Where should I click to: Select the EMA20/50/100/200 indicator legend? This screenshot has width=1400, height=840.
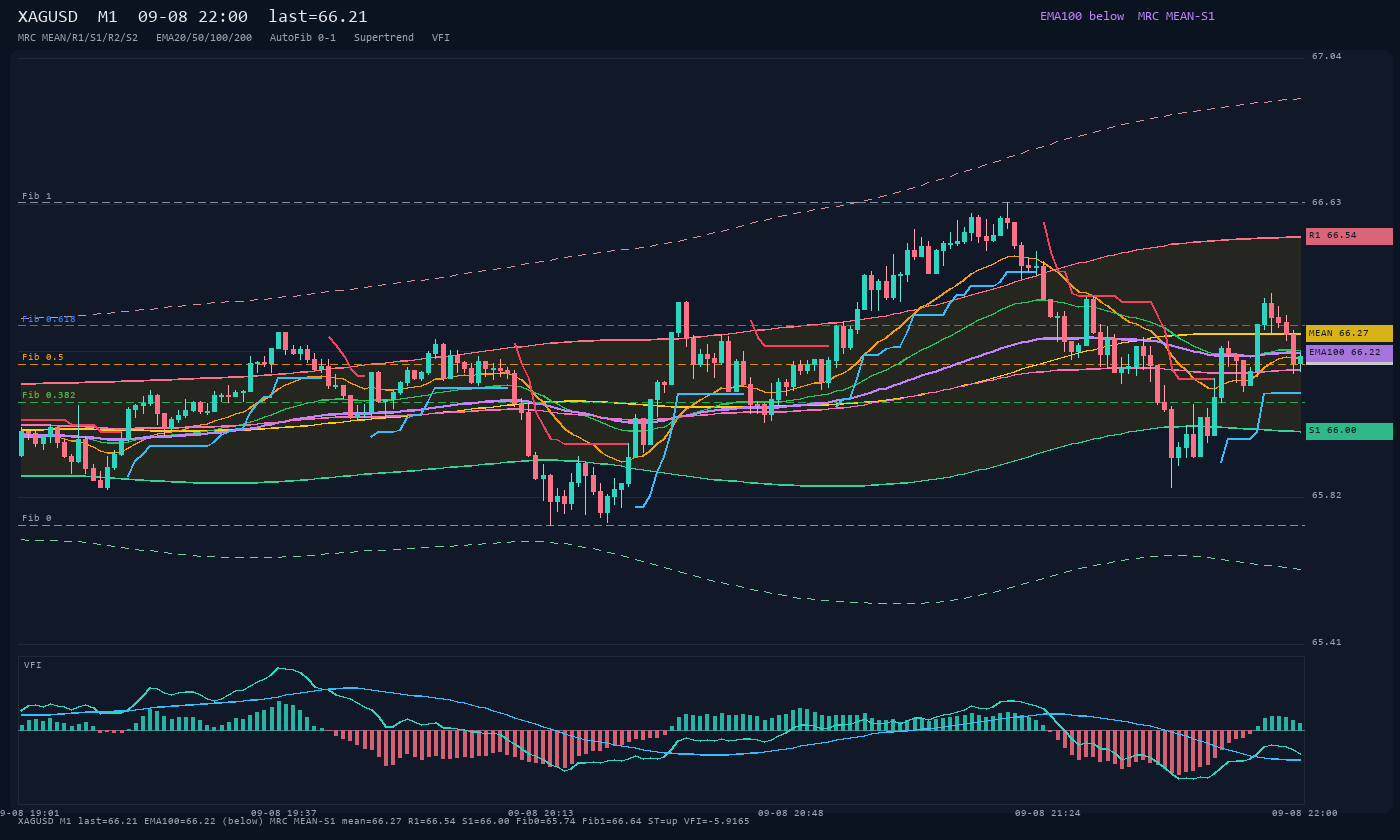(x=204, y=38)
